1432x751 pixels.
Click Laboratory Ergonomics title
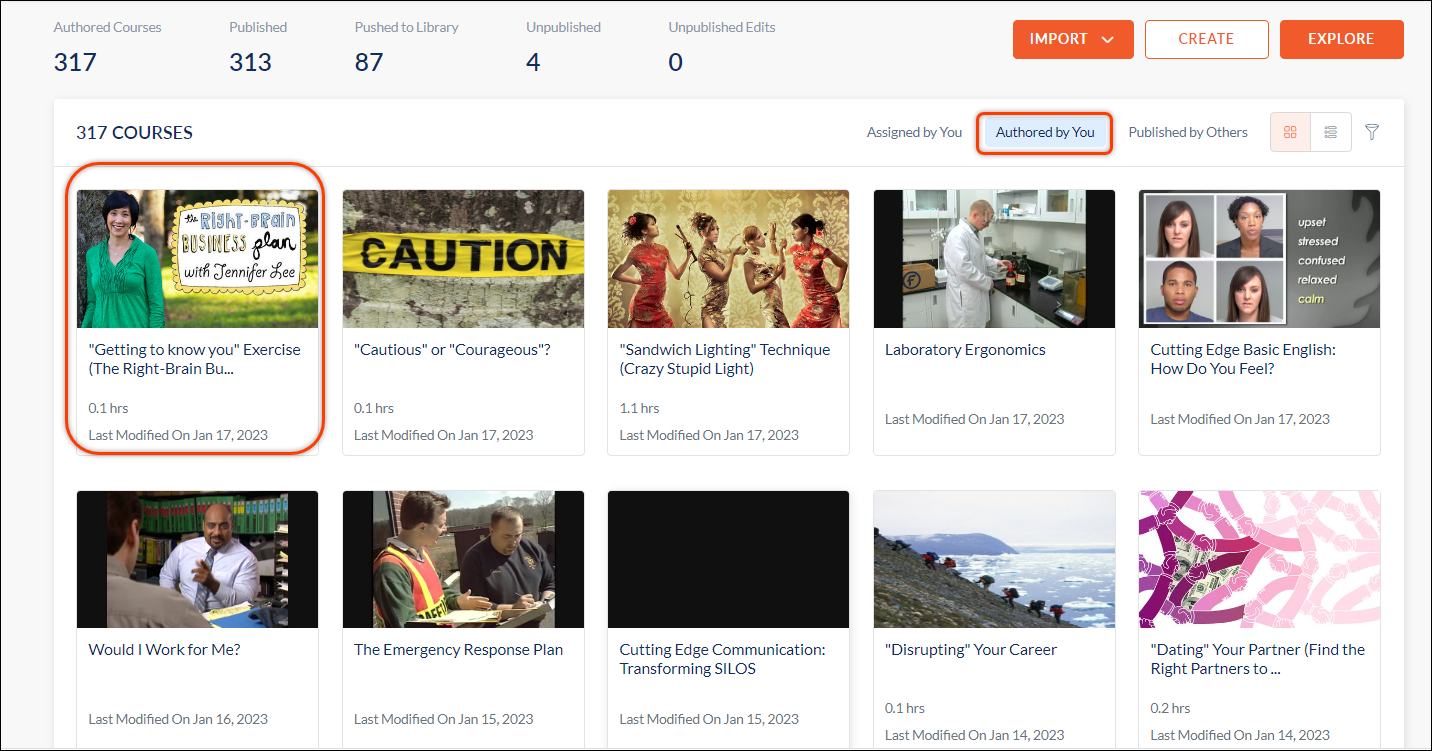[x=965, y=350]
